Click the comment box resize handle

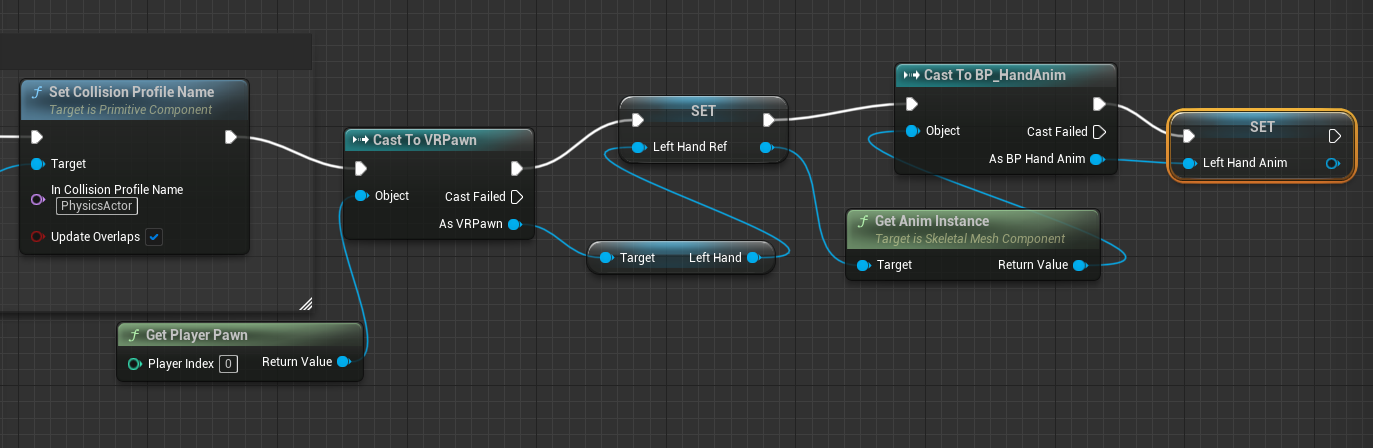(306, 303)
